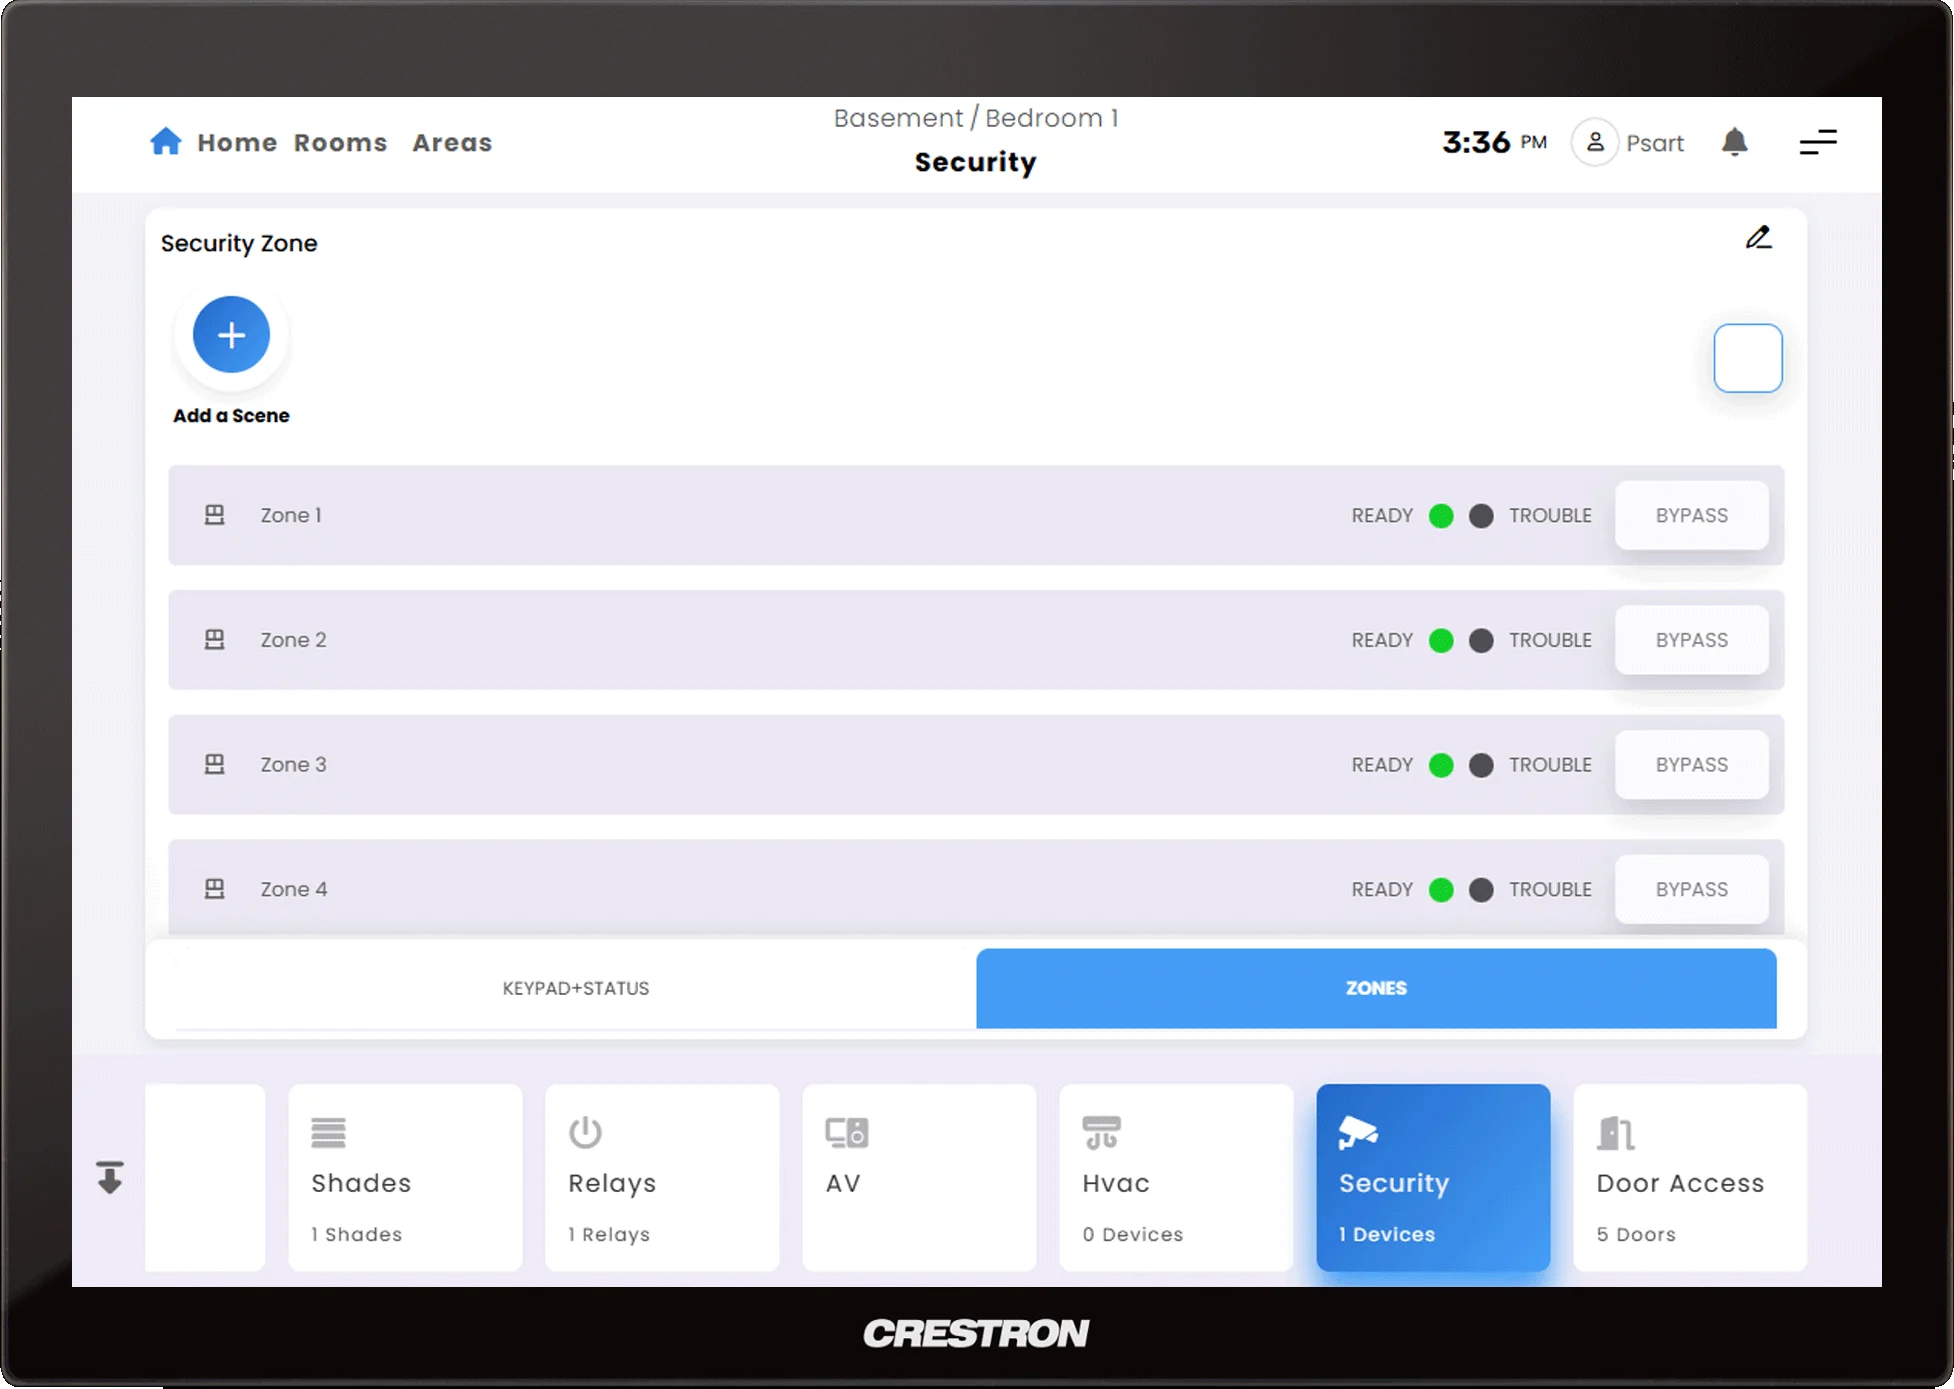Click the user profile avatar icon
1954x1389 pixels.
[x=1595, y=142]
